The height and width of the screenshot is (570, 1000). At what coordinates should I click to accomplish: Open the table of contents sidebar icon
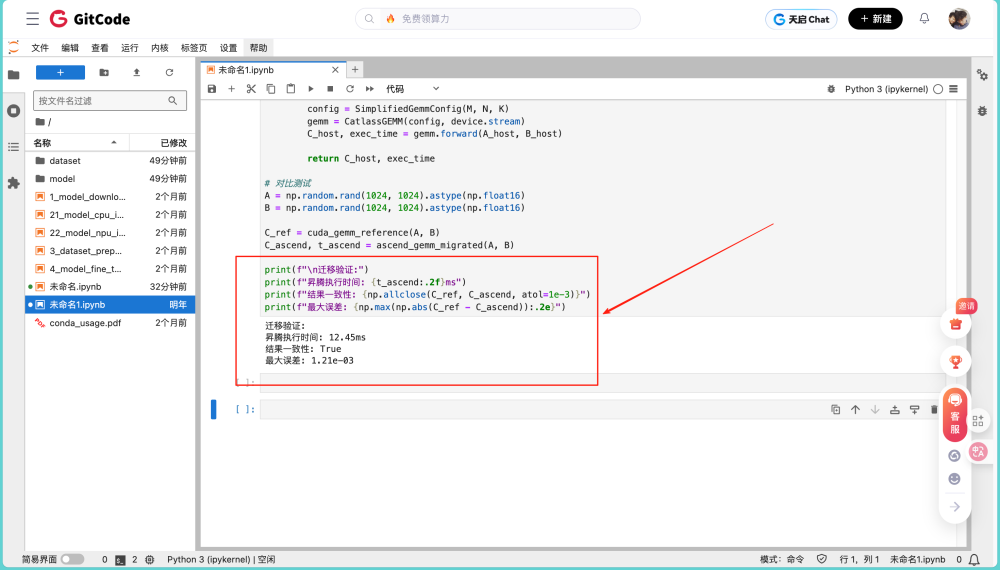pos(13,147)
